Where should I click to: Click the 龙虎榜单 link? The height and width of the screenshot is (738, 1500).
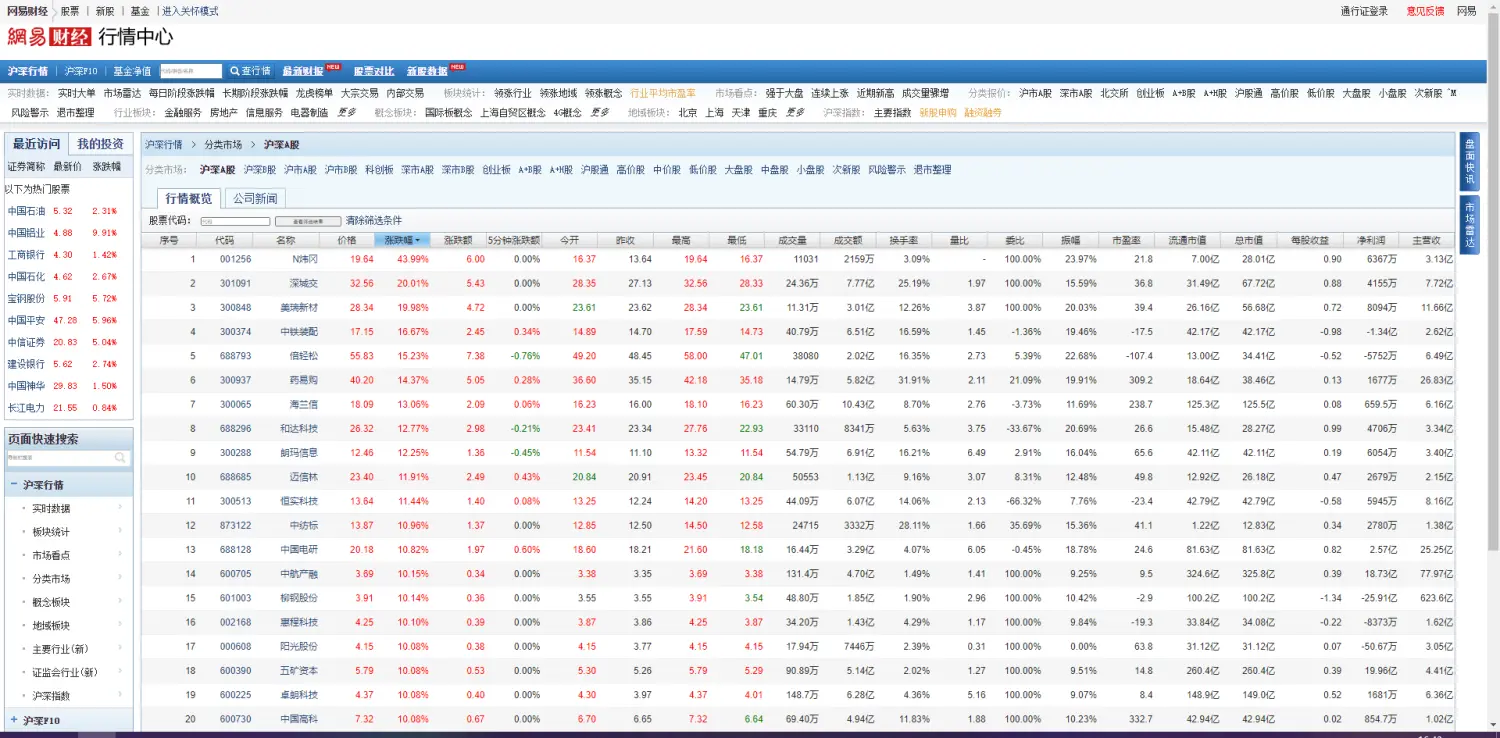(314, 93)
